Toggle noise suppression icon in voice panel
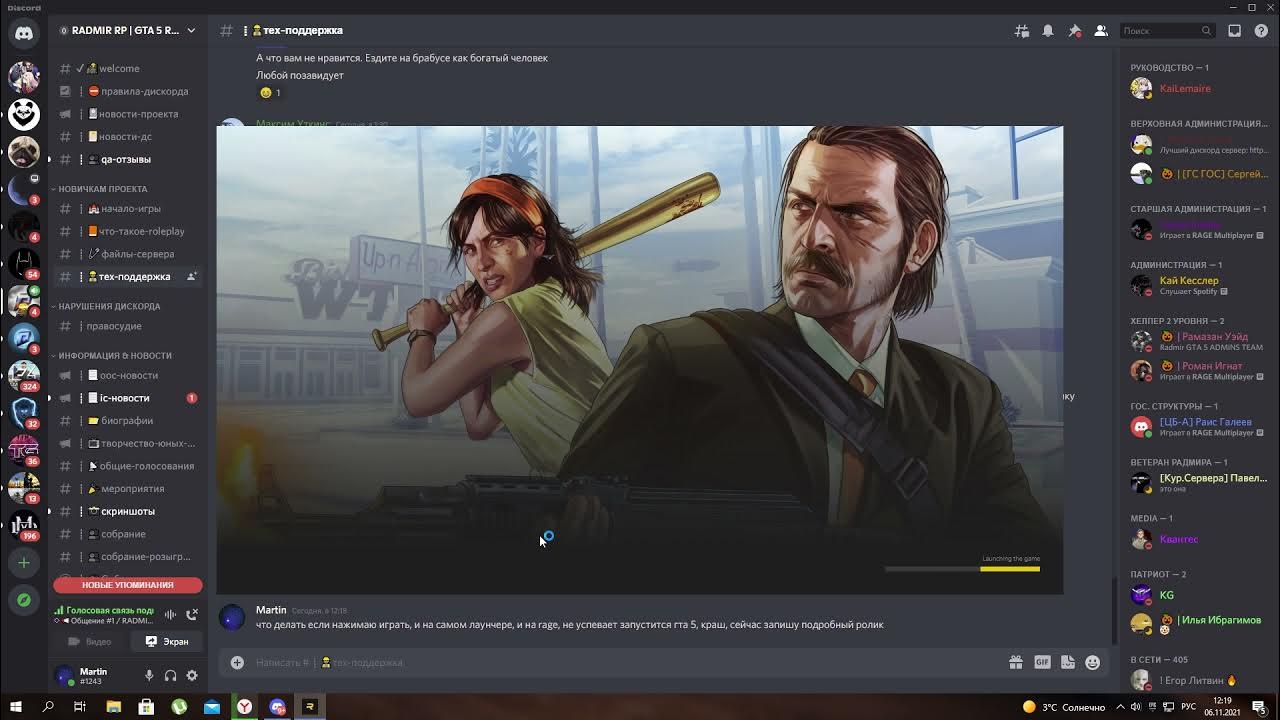The image size is (1280, 720). click(170, 614)
